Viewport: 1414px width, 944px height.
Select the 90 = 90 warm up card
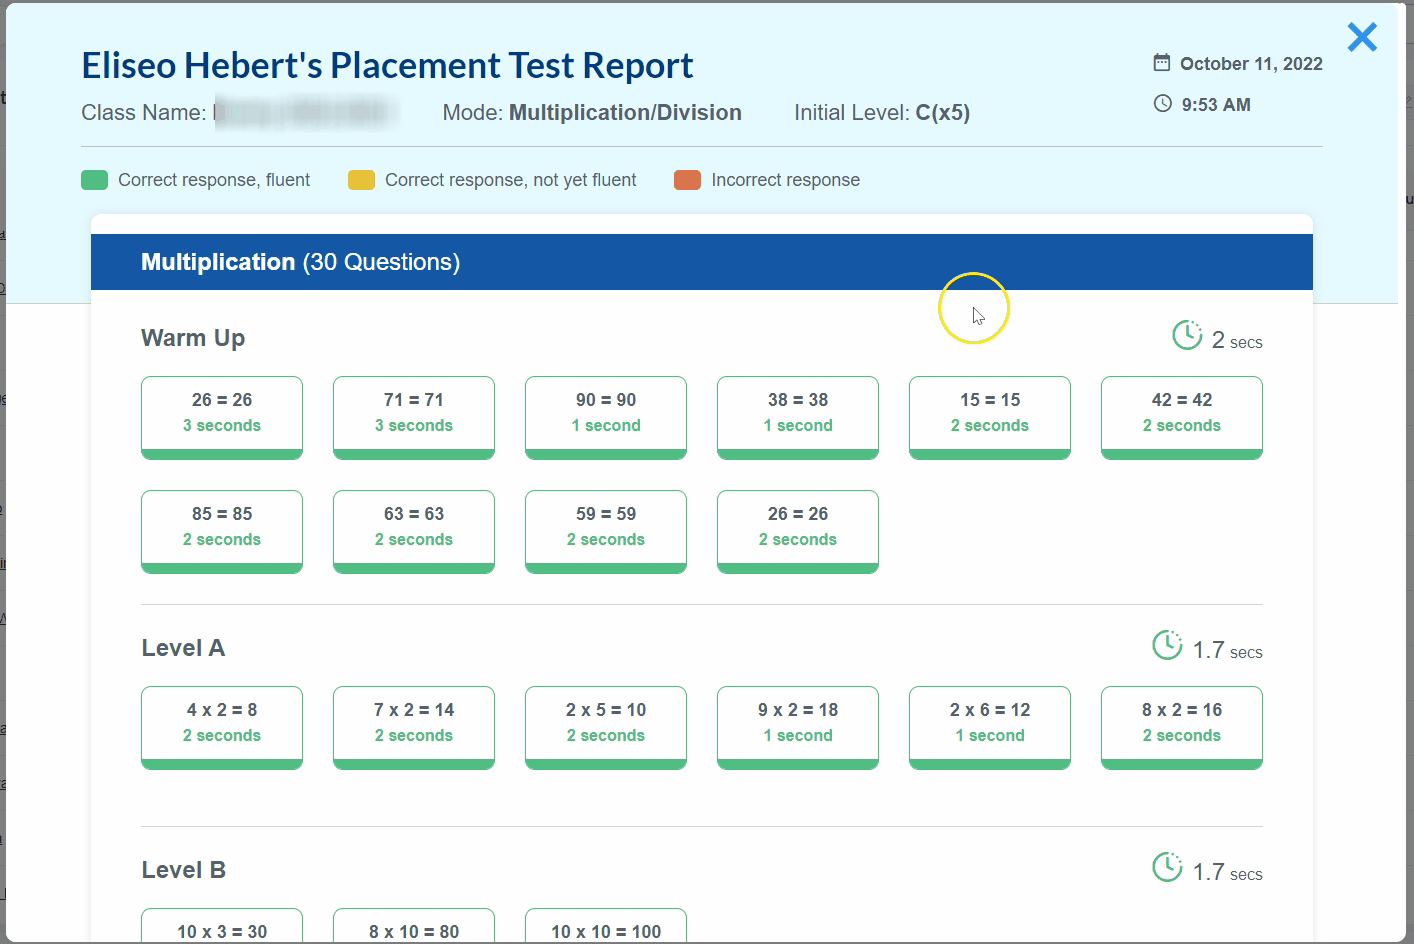pyautogui.click(x=606, y=418)
